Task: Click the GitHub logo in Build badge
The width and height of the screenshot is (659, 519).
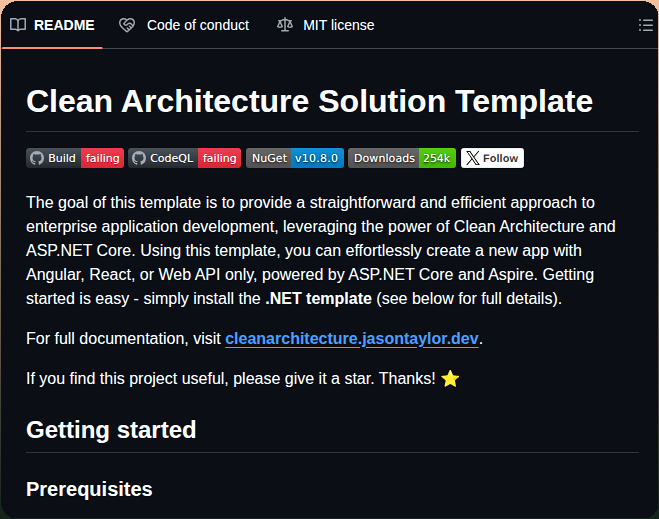Action: click(x=37, y=158)
